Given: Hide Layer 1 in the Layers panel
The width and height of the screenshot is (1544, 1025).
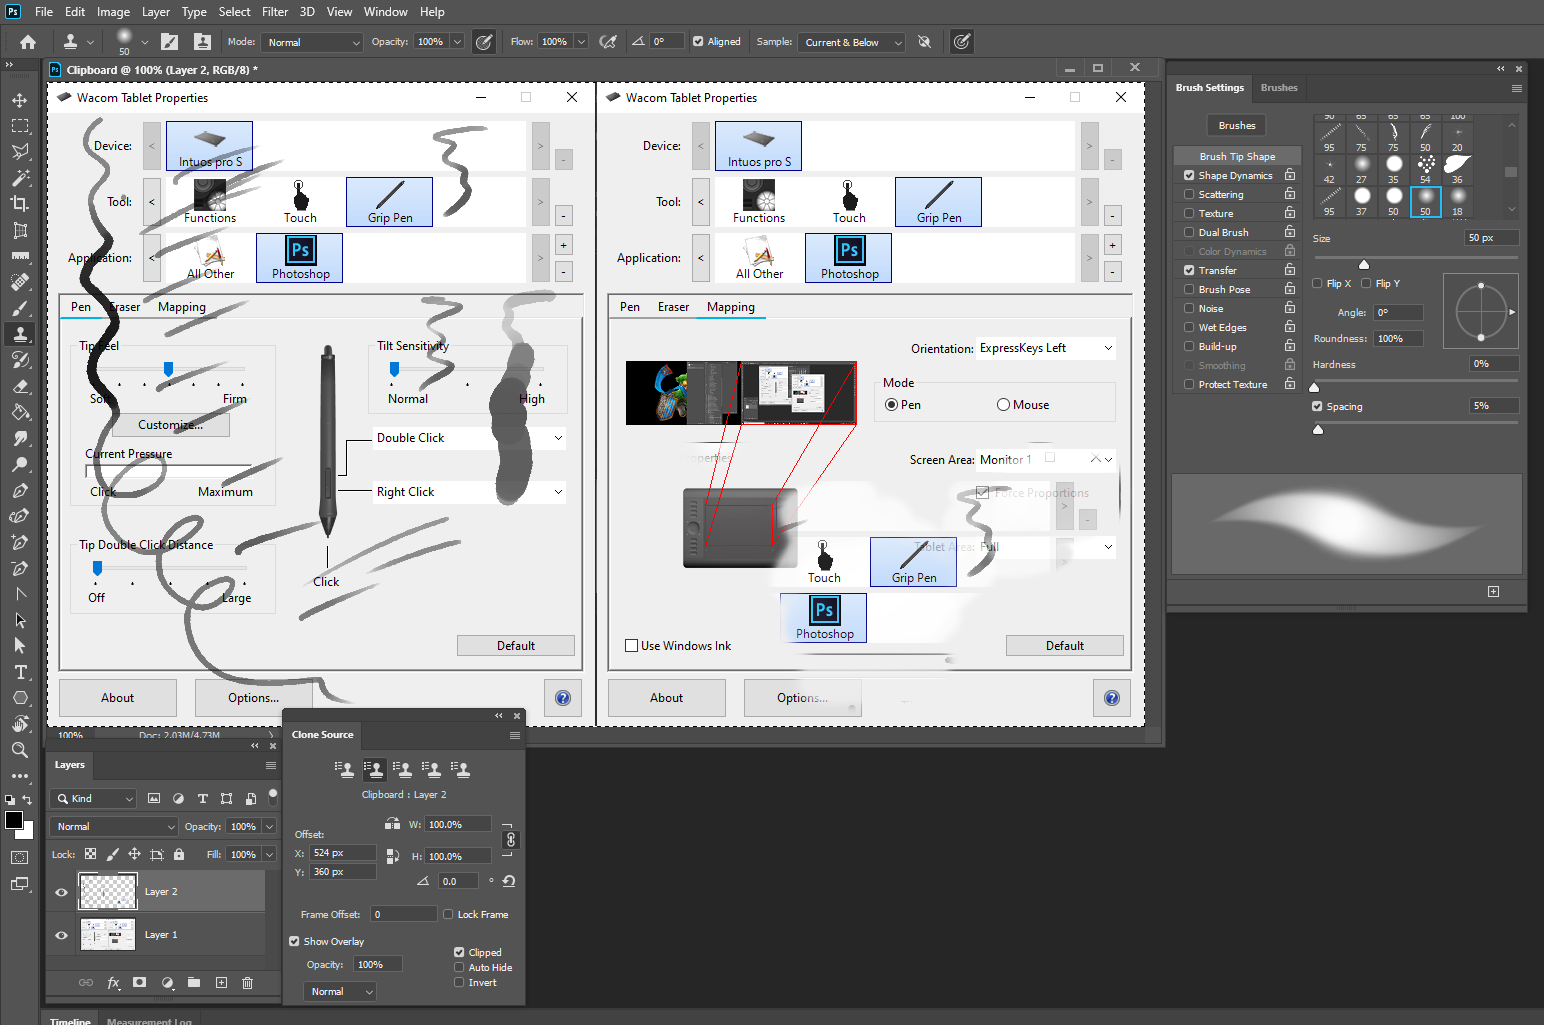Looking at the screenshot, I should point(61,934).
